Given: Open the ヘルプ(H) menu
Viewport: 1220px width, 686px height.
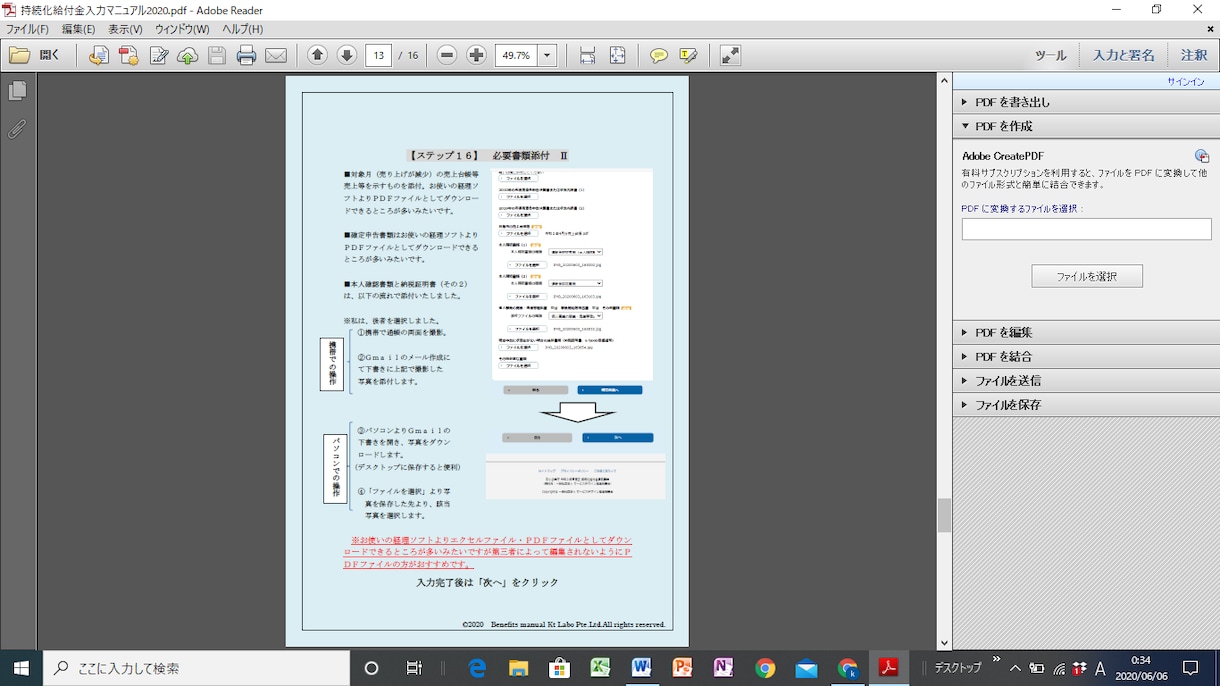Looking at the screenshot, I should [242, 30].
